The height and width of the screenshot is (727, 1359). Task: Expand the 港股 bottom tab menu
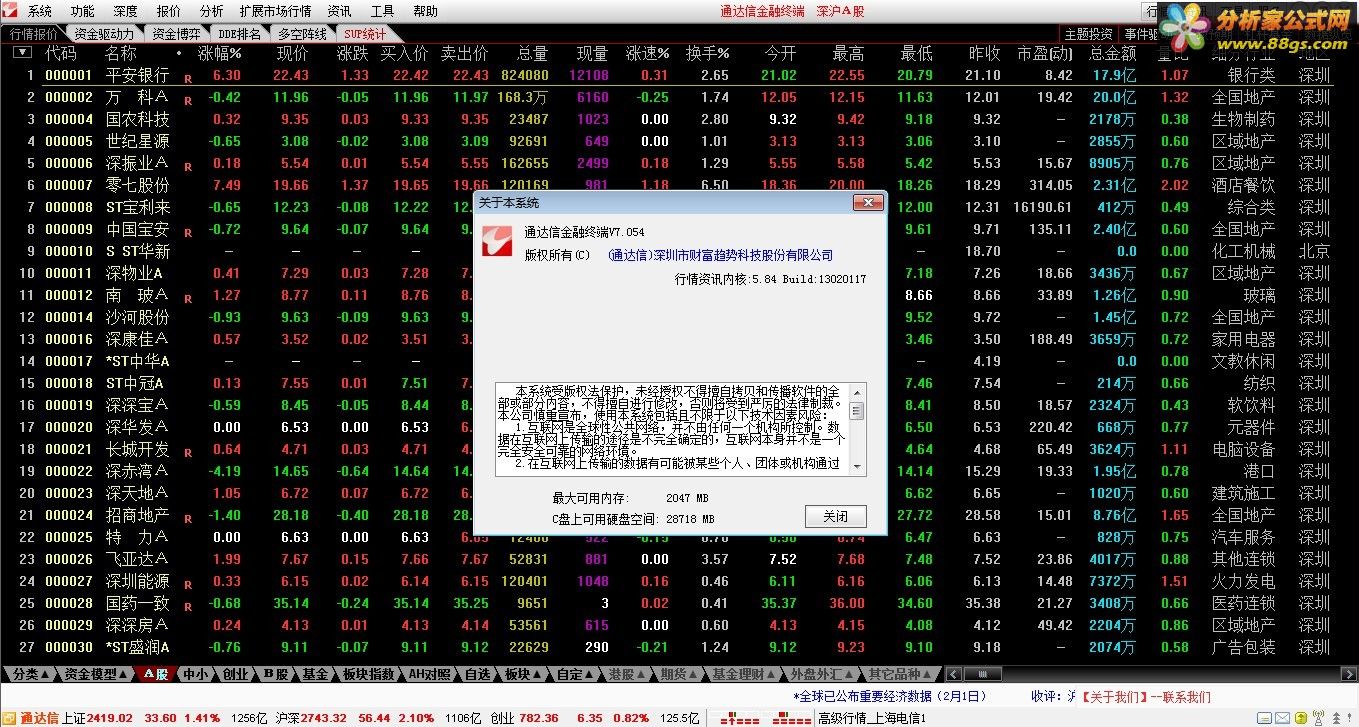tap(627, 674)
